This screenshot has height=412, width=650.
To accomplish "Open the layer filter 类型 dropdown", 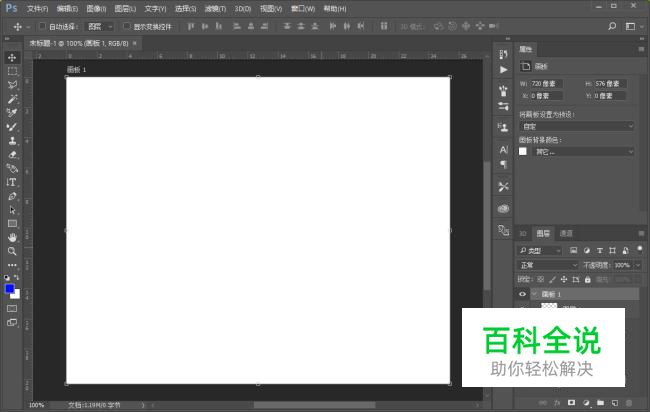I will (x=540, y=250).
